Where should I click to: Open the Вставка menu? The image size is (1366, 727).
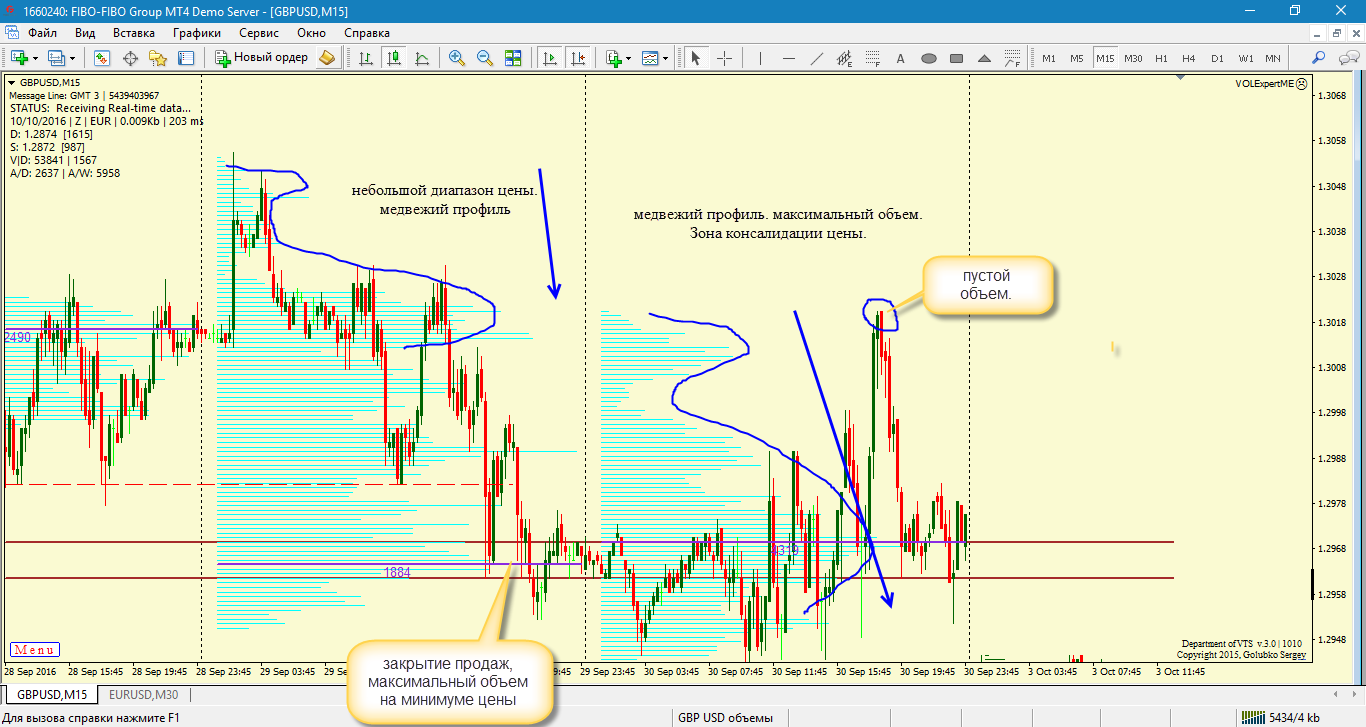point(134,33)
